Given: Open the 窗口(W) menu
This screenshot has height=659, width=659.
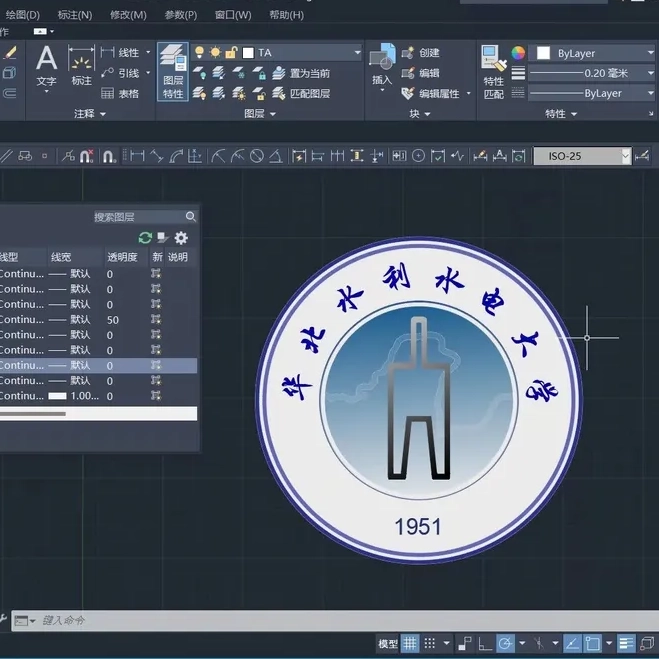Looking at the screenshot, I should [233, 15].
